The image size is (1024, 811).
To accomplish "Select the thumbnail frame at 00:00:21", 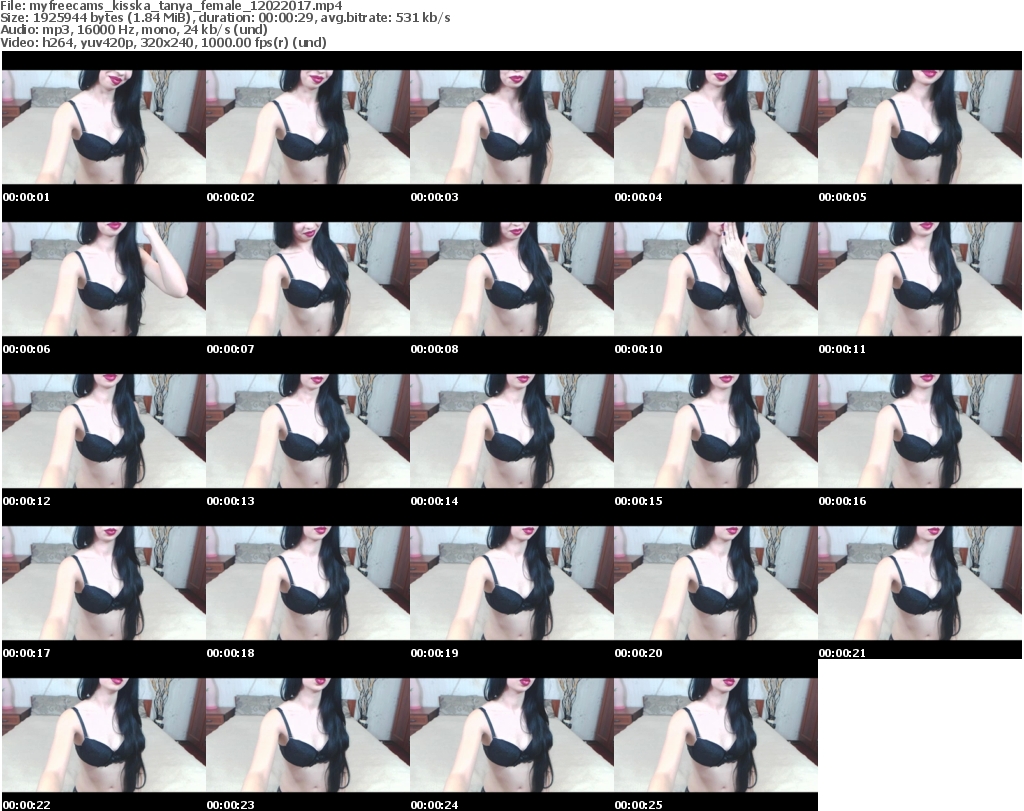I will 920,583.
